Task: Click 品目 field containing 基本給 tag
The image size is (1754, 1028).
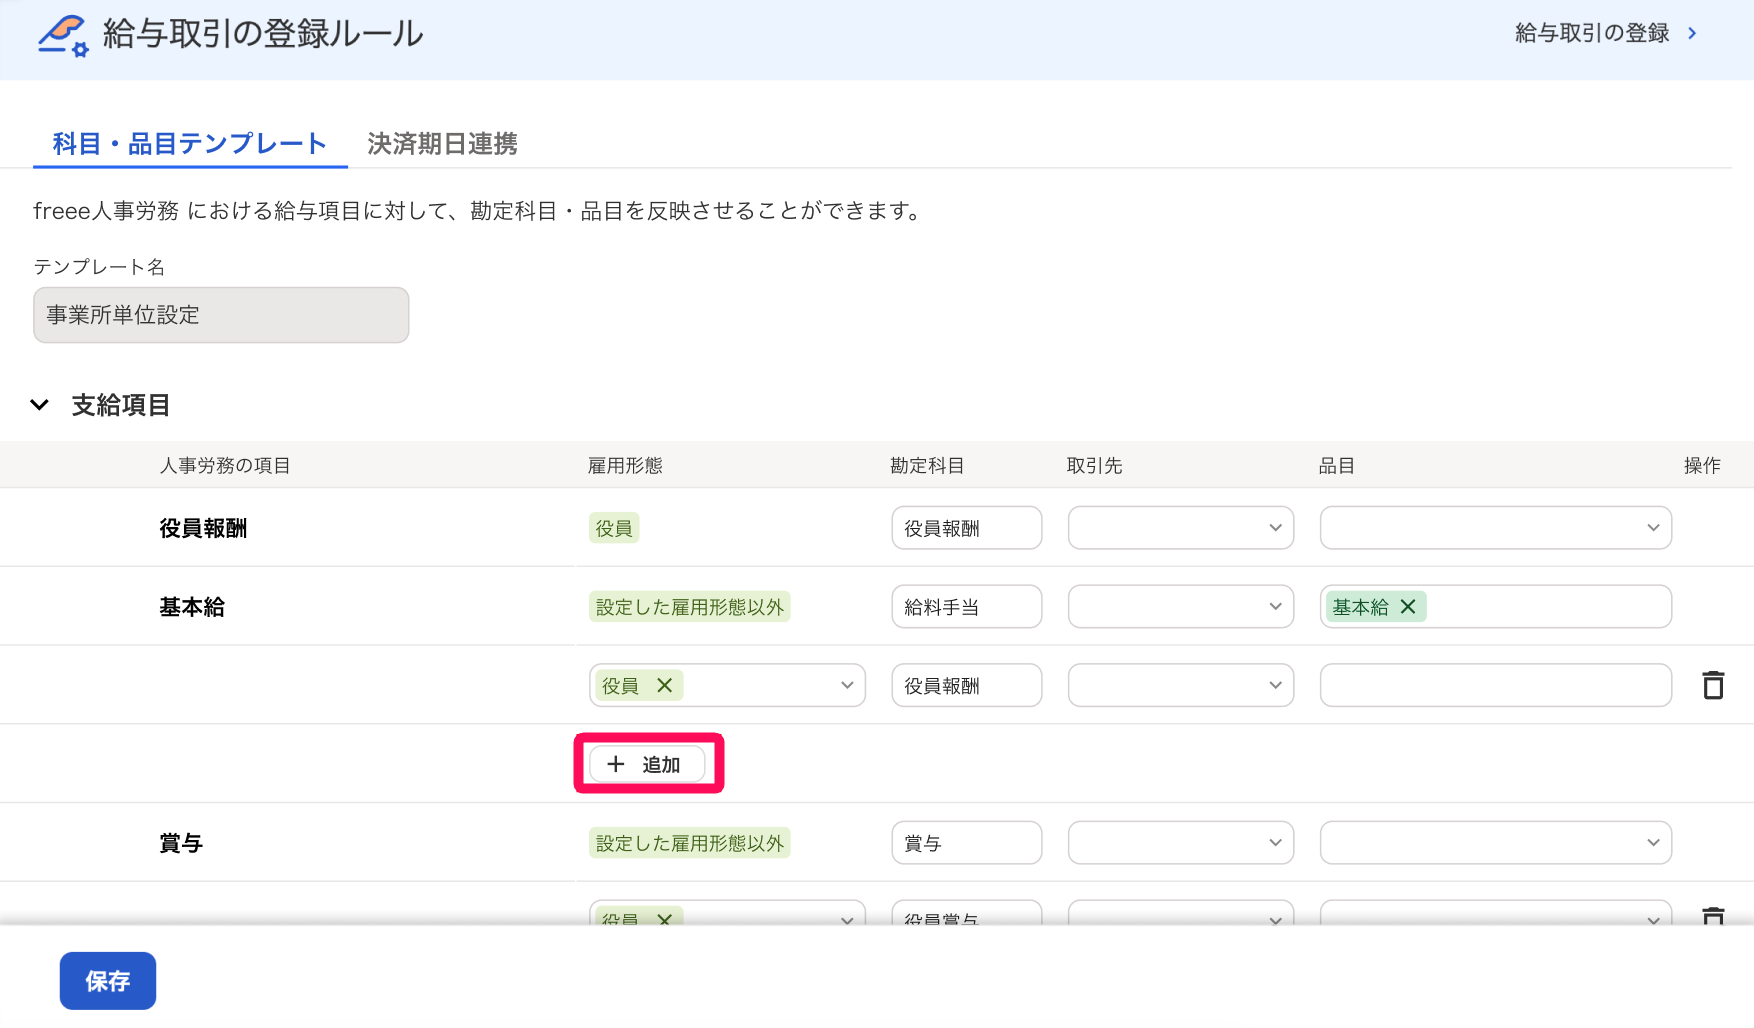Action: [1496, 607]
